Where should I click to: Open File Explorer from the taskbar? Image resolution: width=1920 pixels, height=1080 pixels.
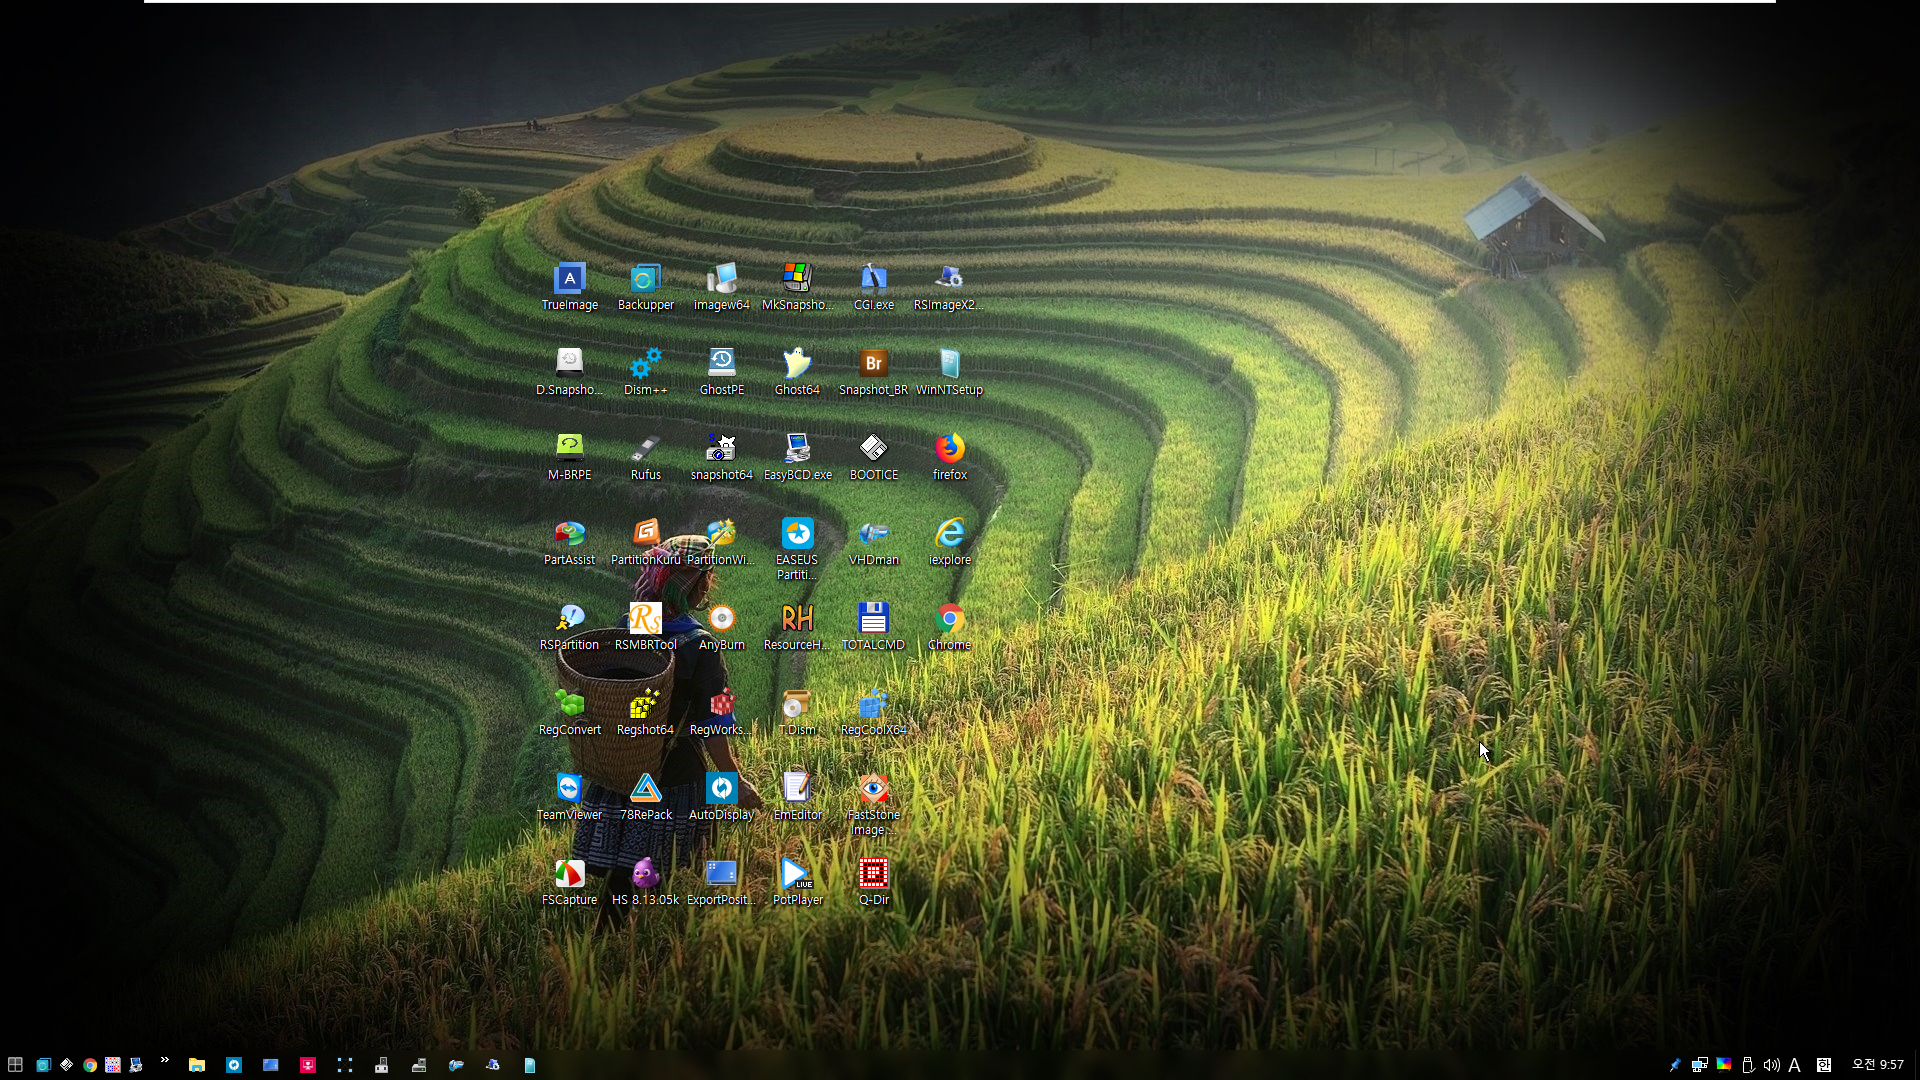click(x=197, y=1065)
